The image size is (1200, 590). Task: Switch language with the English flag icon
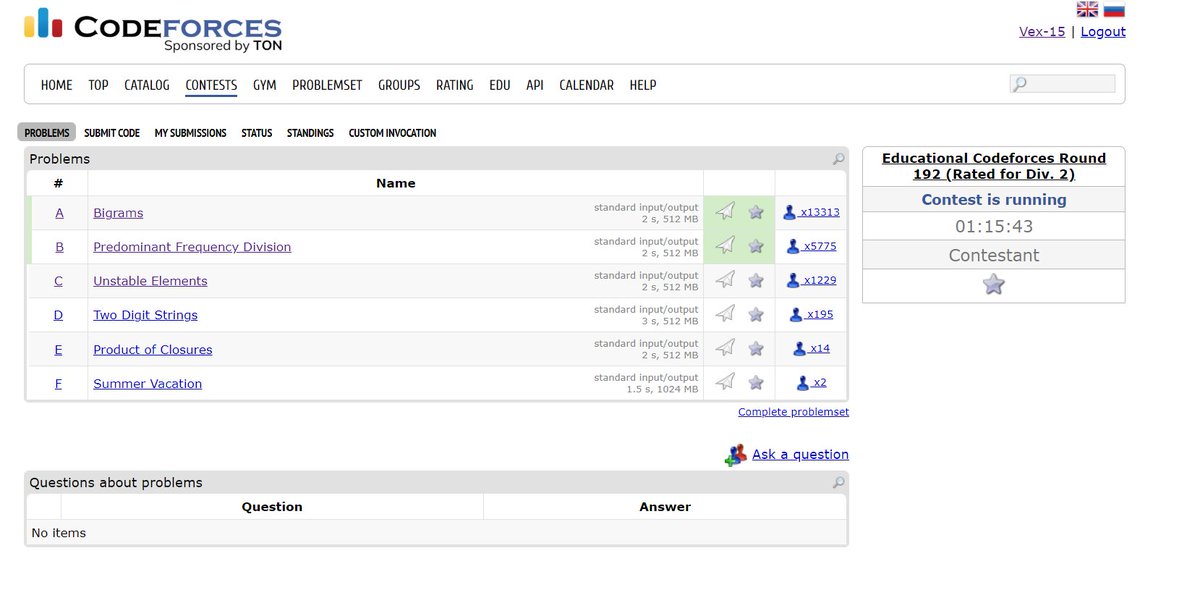click(1087, 9)
